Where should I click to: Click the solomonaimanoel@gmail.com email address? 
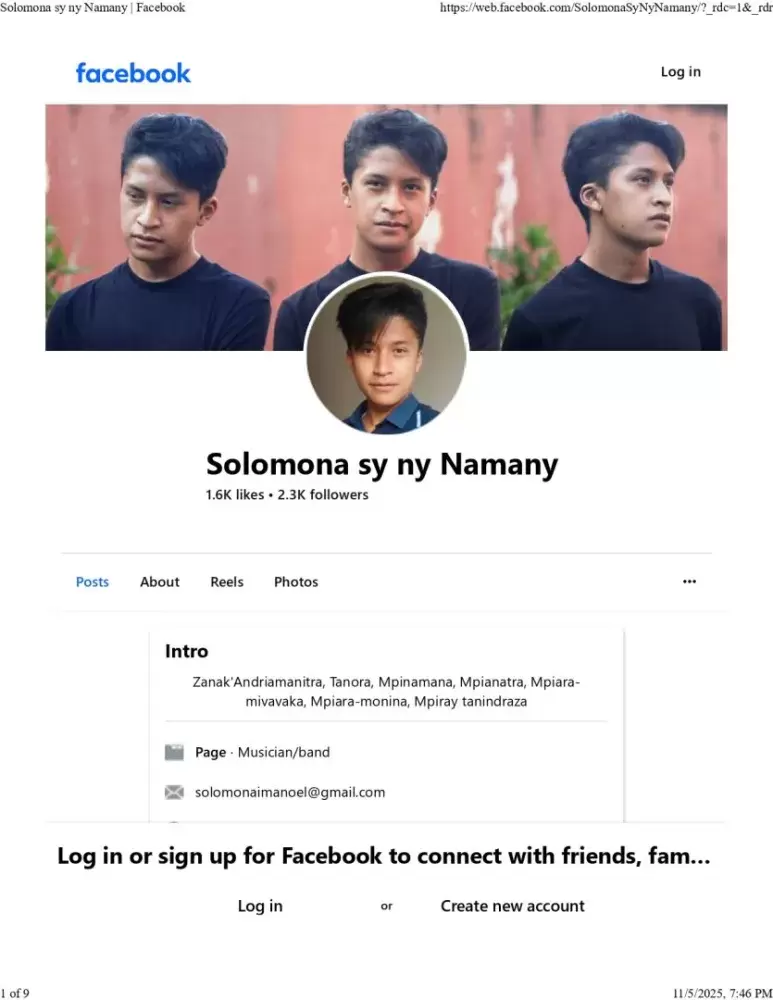click(290, 792)
